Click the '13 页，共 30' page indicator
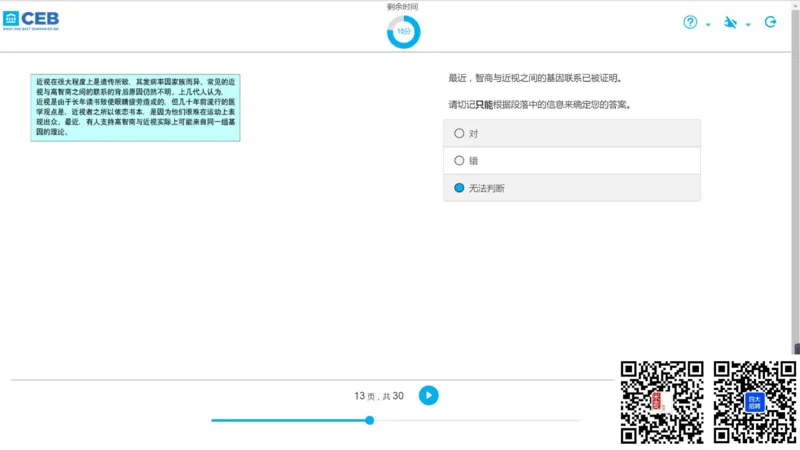800x450 pixels. click(379, 396)
